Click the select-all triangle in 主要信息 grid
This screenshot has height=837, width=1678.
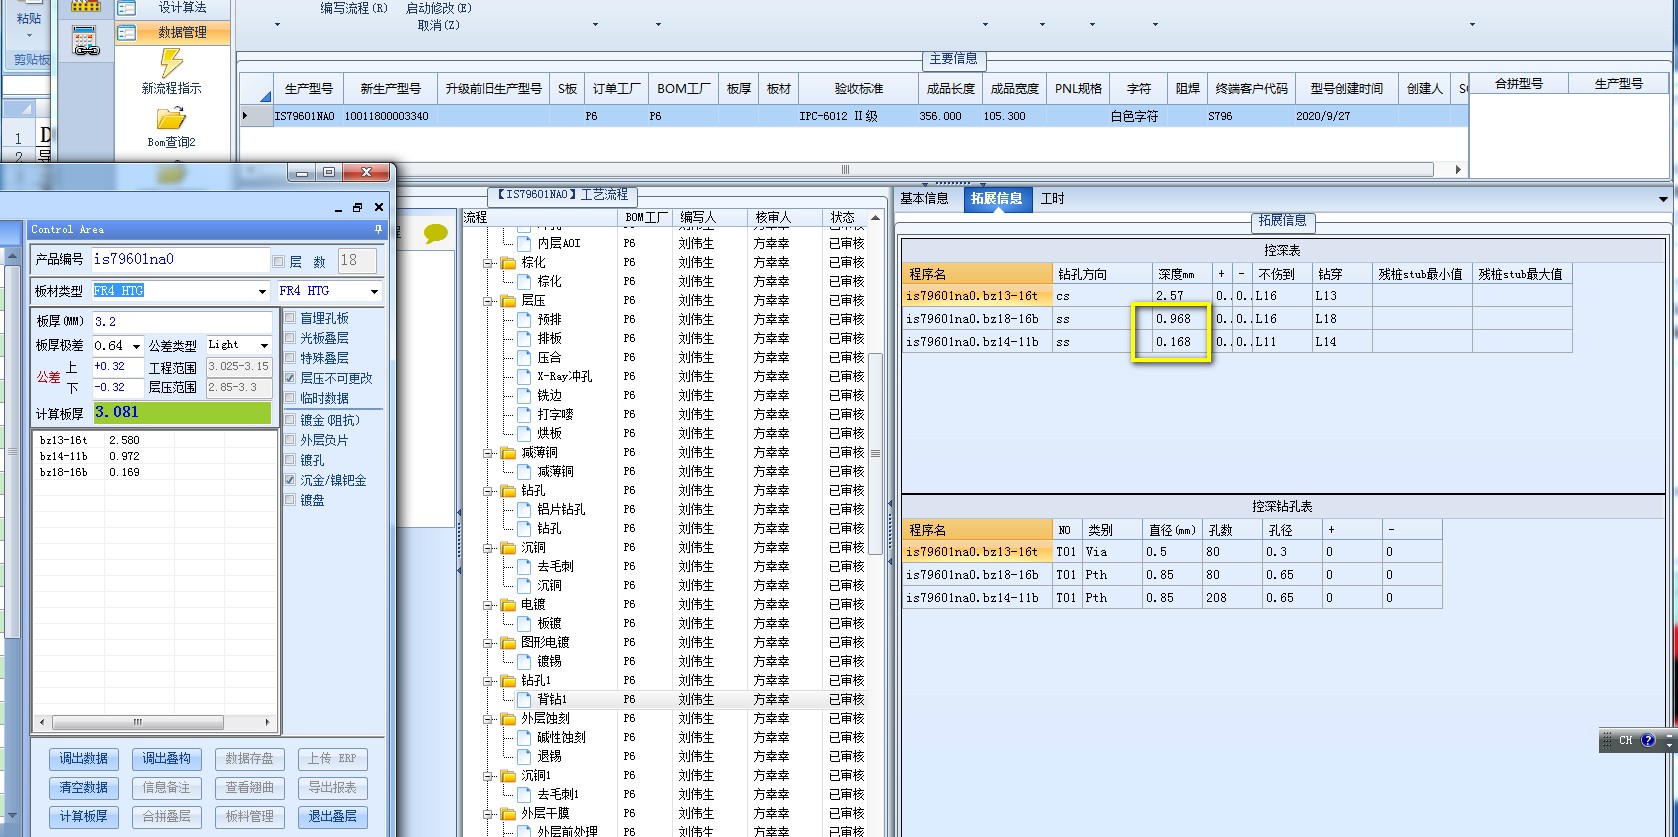click(x=265, y=96)
